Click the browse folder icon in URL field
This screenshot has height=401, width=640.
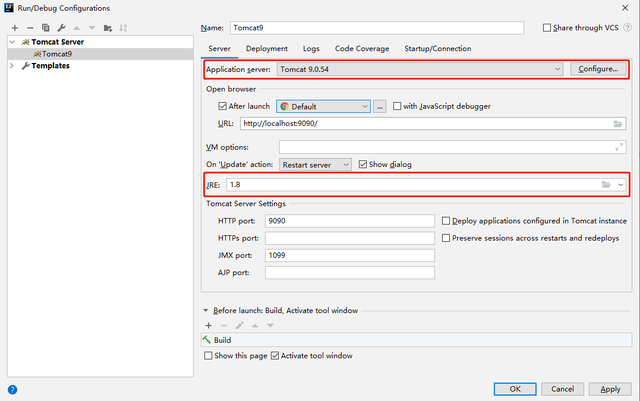(x=619, y=124)
